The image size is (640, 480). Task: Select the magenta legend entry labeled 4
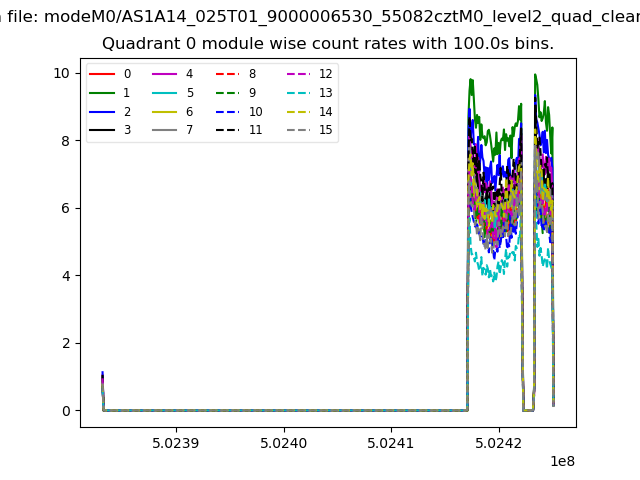(x=165, y=74)
